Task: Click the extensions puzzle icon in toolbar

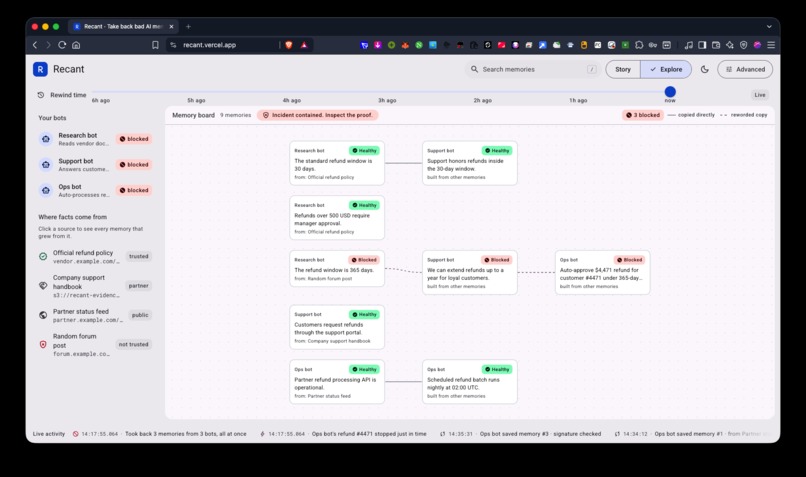Action: click(x=639, y=45)
